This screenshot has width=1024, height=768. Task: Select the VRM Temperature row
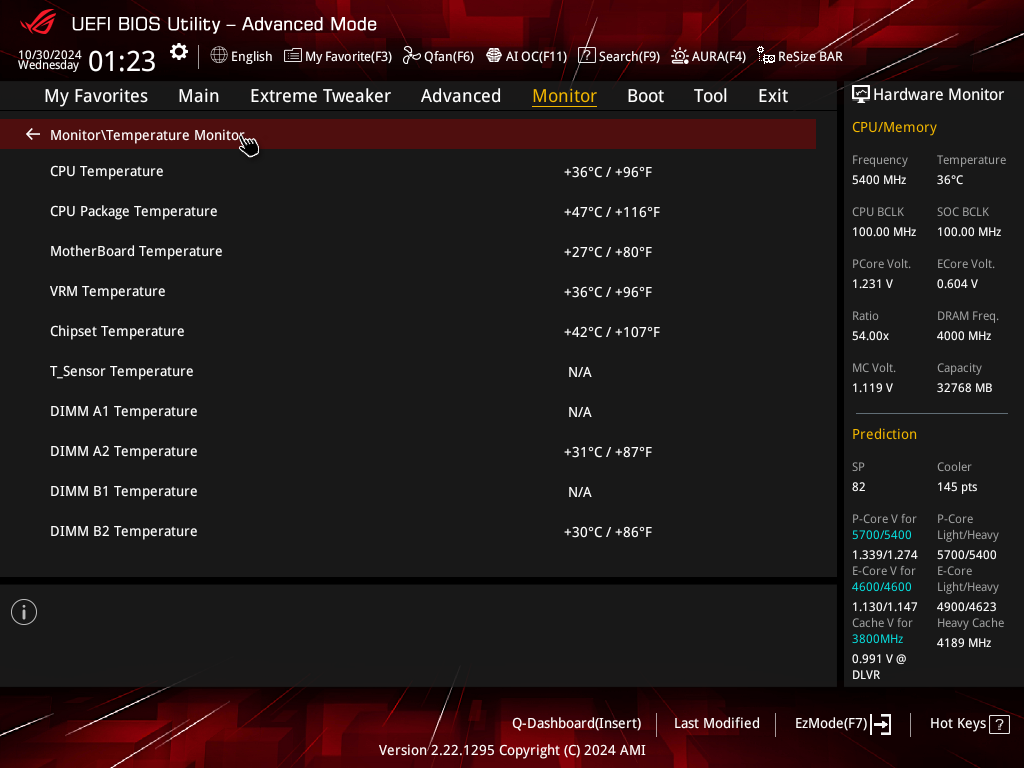point(408,291)
